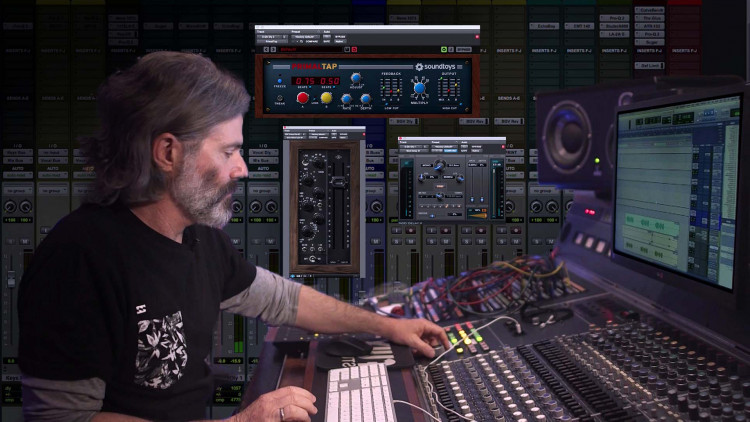
Task: Select the 0.50 delay time display
Action: coord(329,81)
